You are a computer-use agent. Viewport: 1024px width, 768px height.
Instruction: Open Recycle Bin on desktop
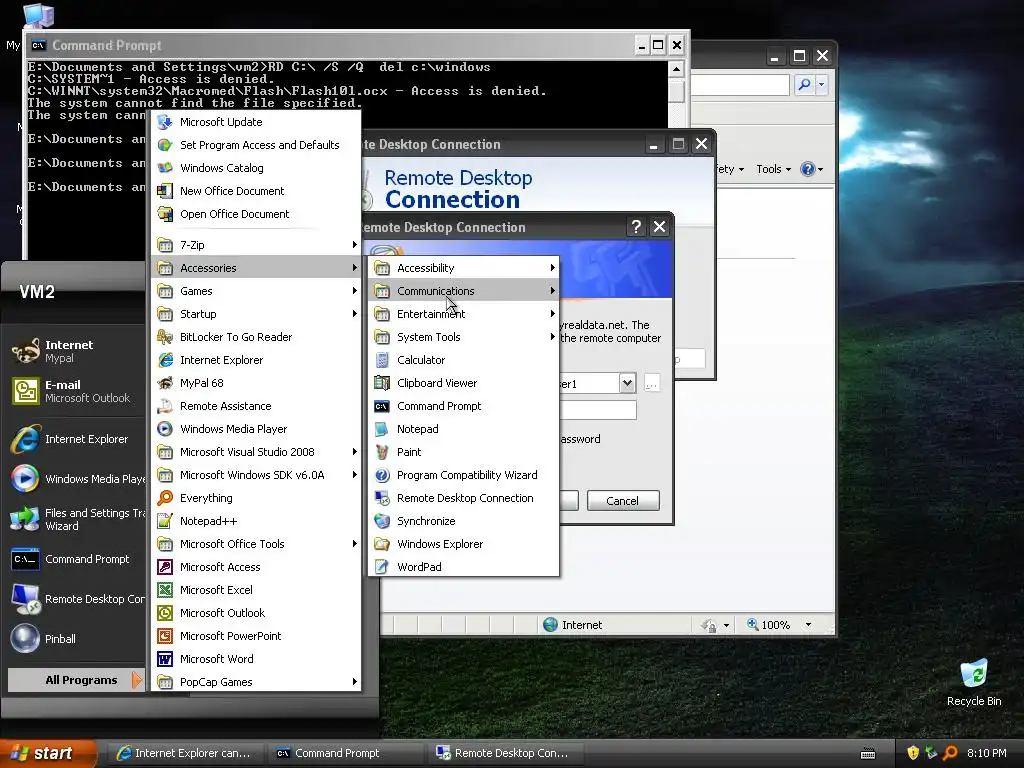click(x=974, y=682)
